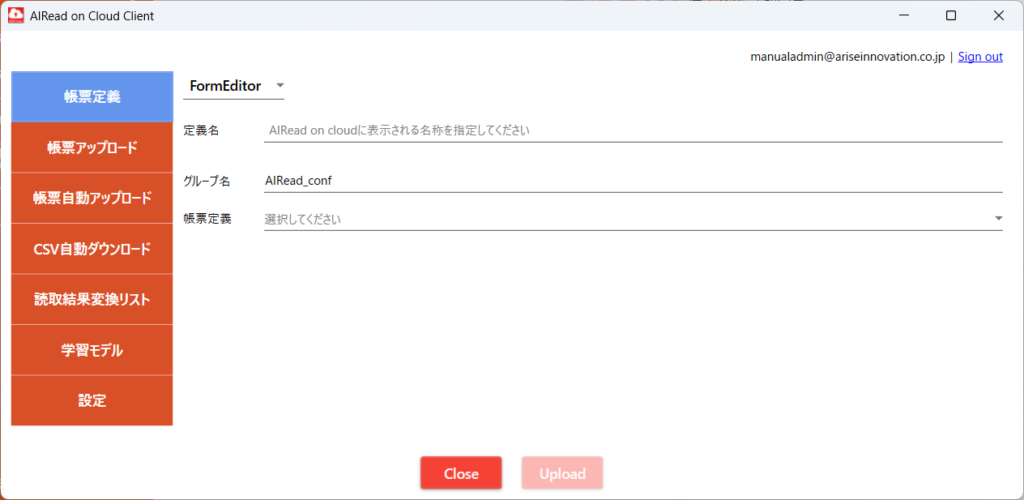The image size is (1024, 500).
Task: Focus the グループ名 field containing AIRead_conf
Action: tap(632, 180)
